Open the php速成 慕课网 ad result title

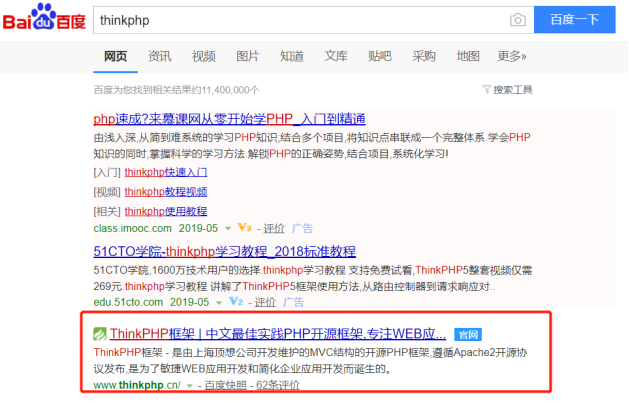(x=229, y=119)
